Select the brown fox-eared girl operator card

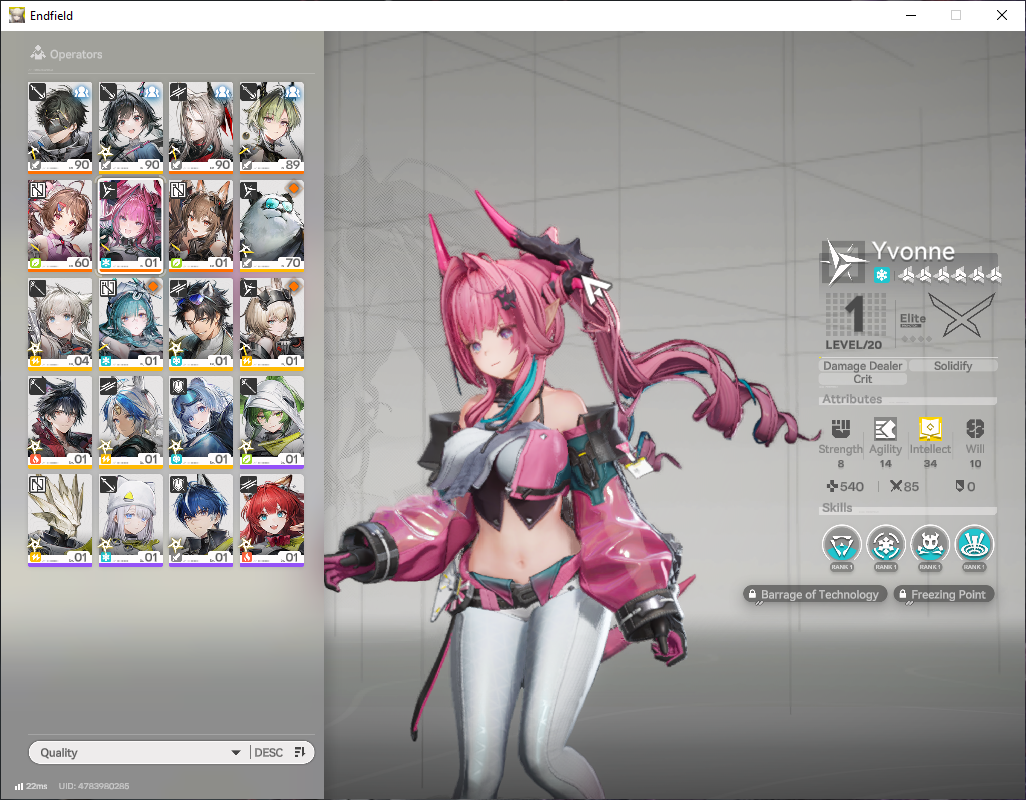(201, 225)
